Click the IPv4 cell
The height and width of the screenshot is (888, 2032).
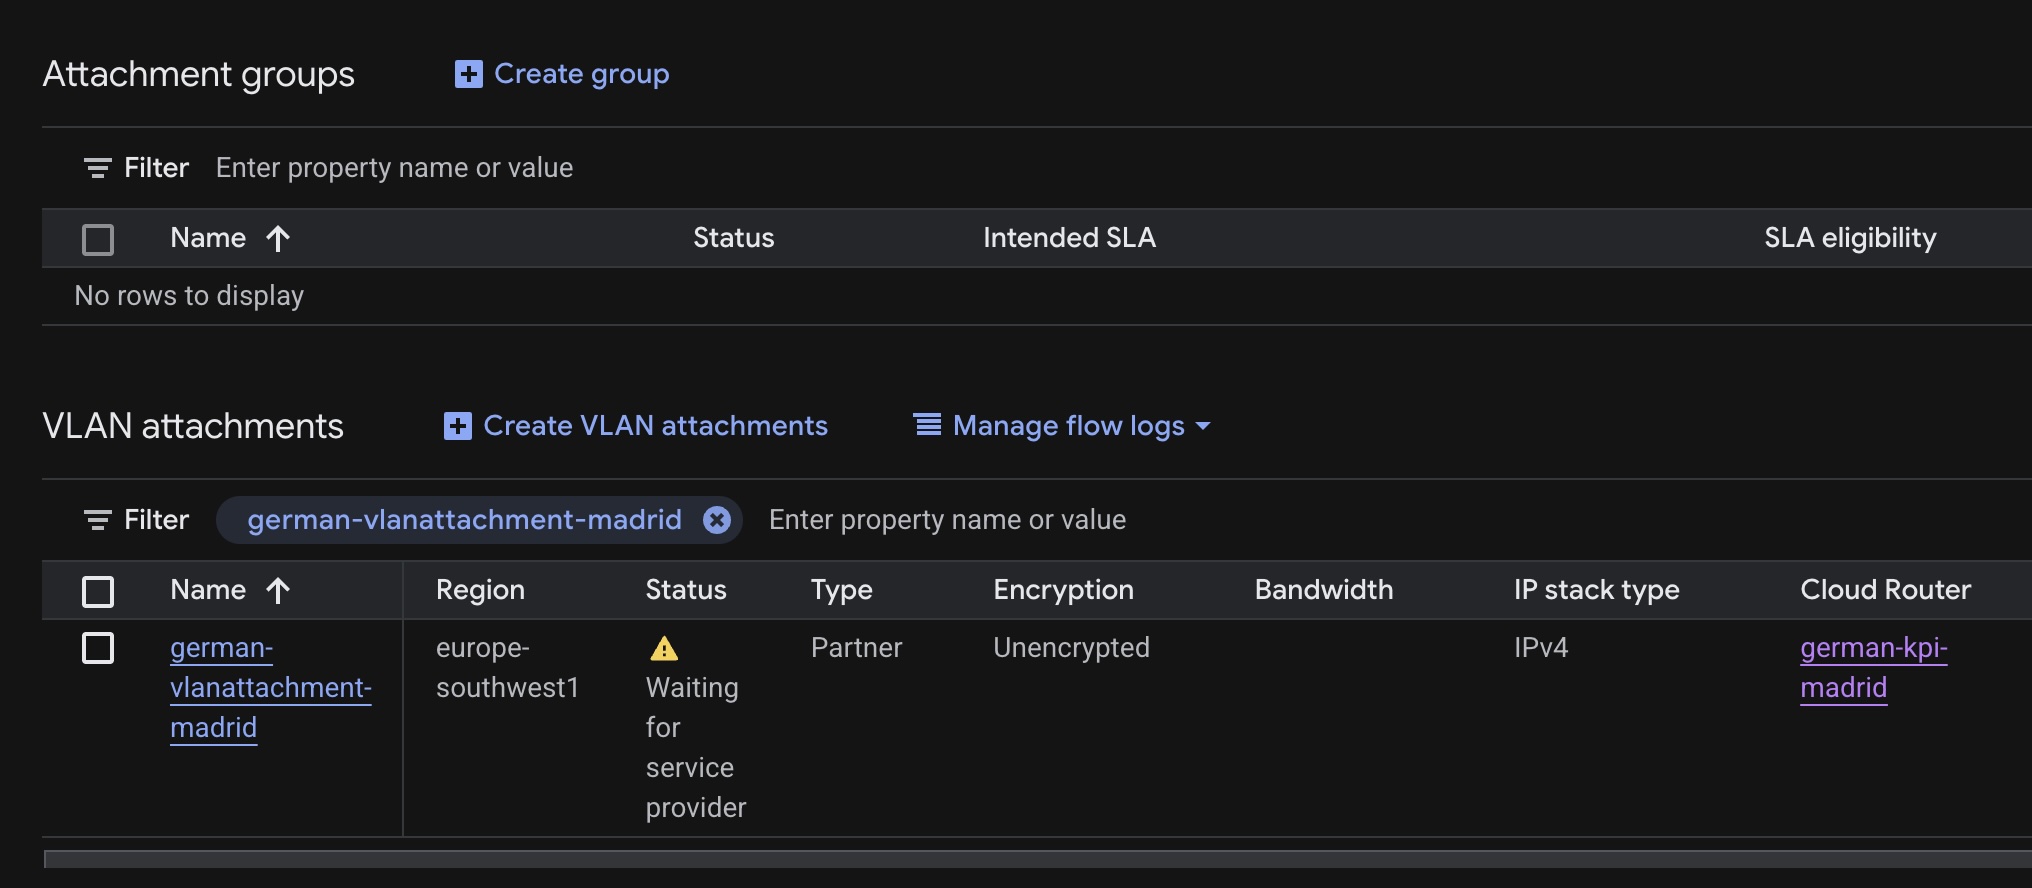tap(1541, 648)
